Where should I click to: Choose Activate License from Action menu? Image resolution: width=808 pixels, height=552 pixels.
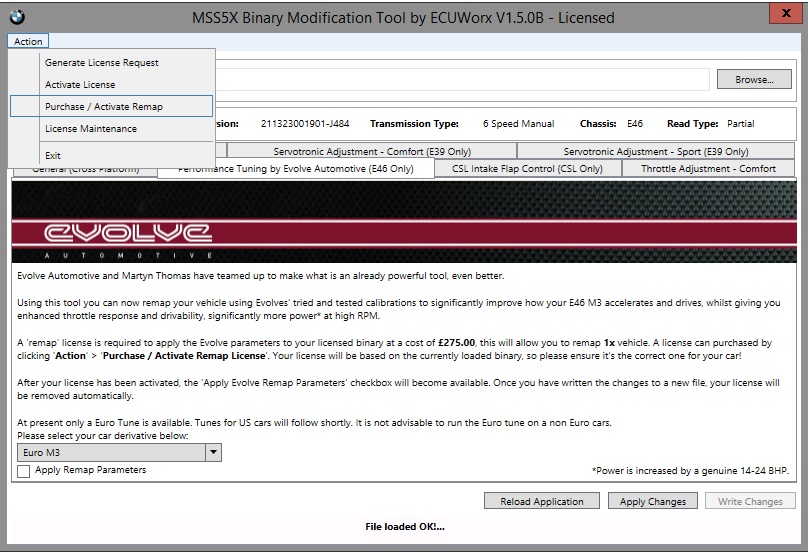click(x=111, y=85)
